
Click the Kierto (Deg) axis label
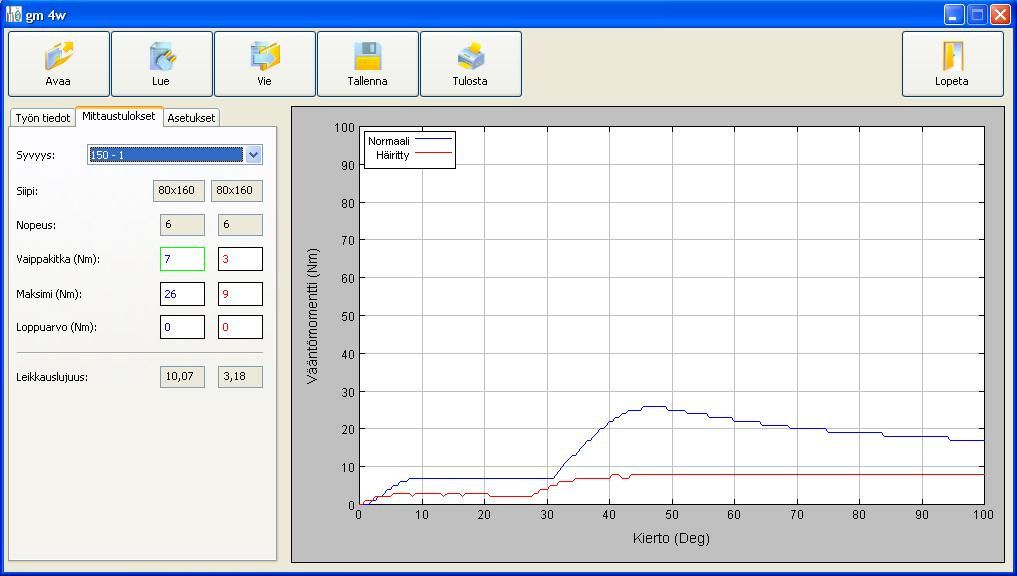pos(671,538)
